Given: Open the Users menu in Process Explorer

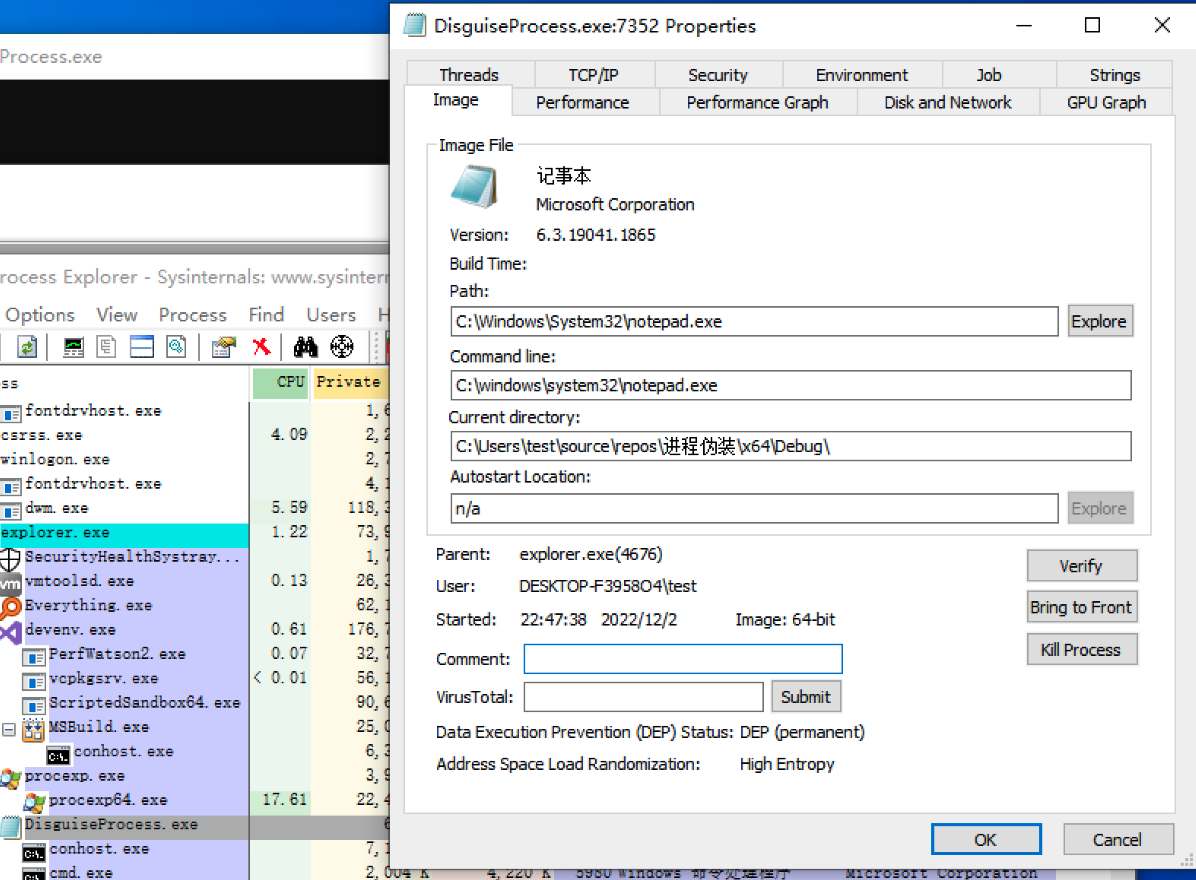Looking at the screenshot, I should (331, 315).
